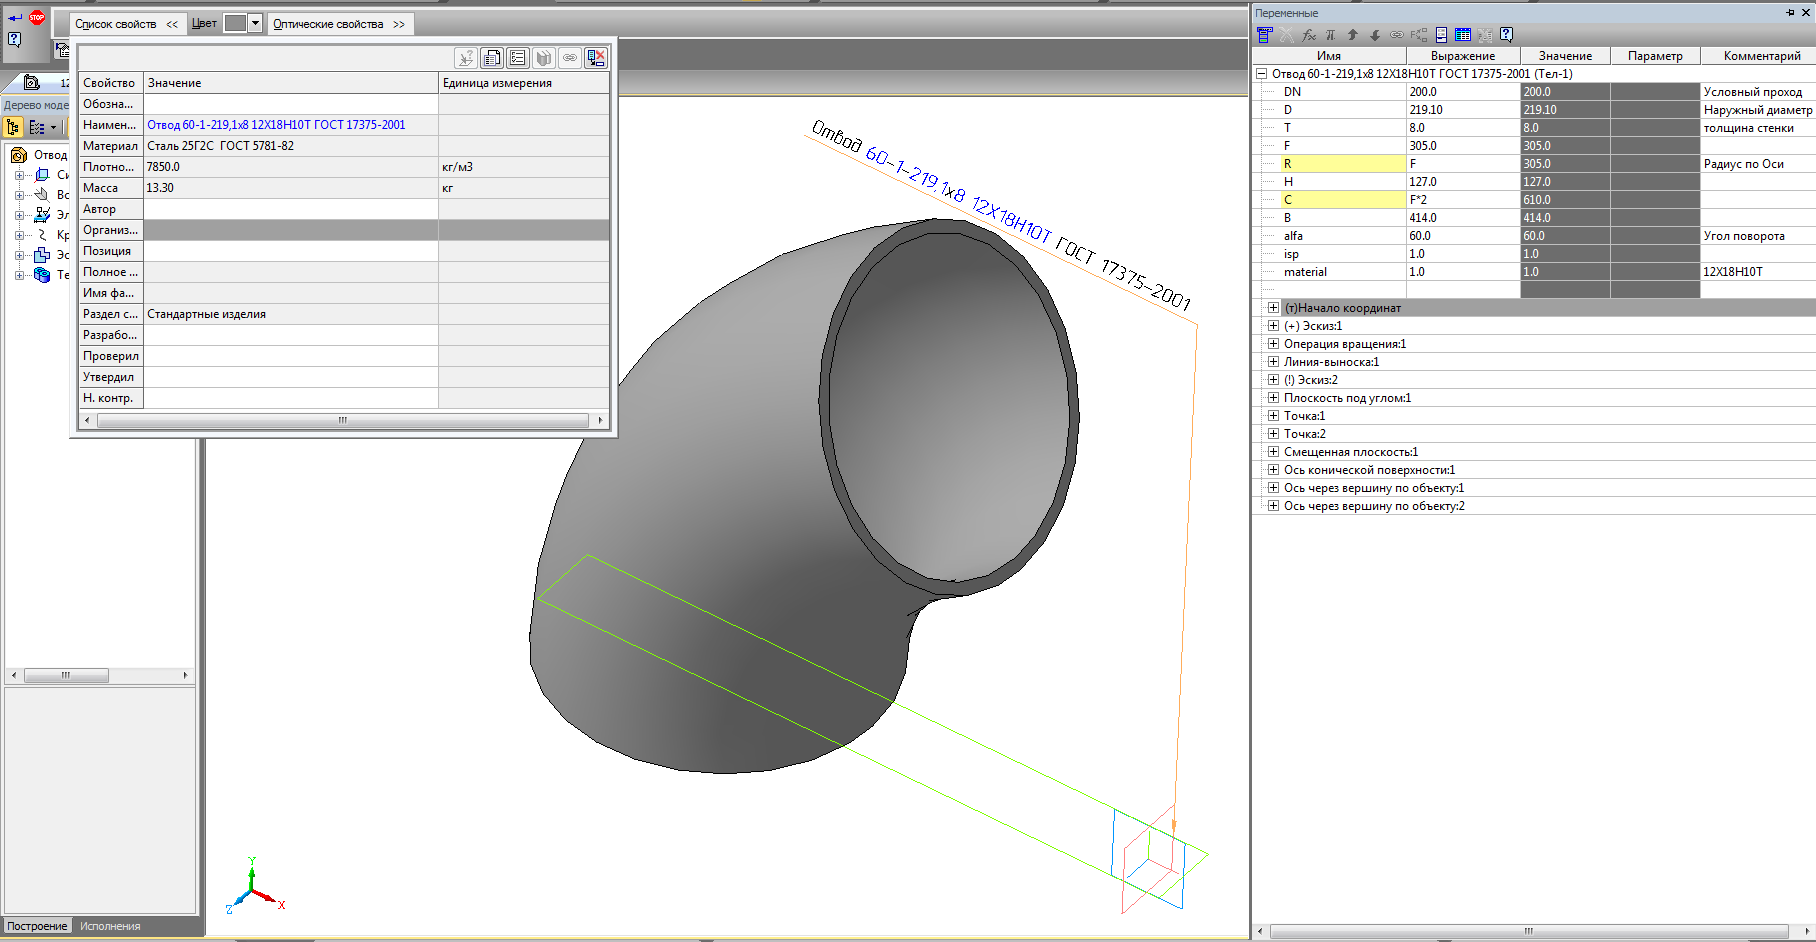Collapse the Отвод 60-1-219,1x8 row in Переменные
Viewport: 1816px width, 942px height.
pos(1262,73)
